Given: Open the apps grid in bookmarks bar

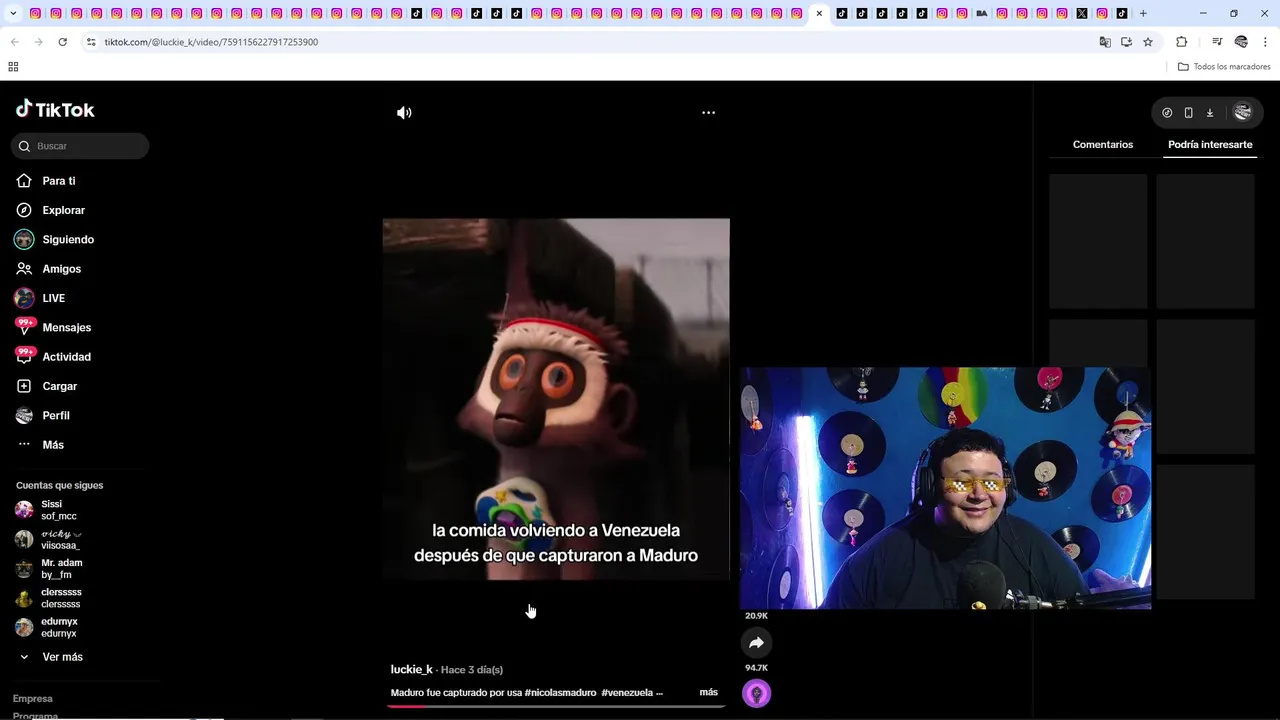Looking at the screenshot, I should coord(13,67).
